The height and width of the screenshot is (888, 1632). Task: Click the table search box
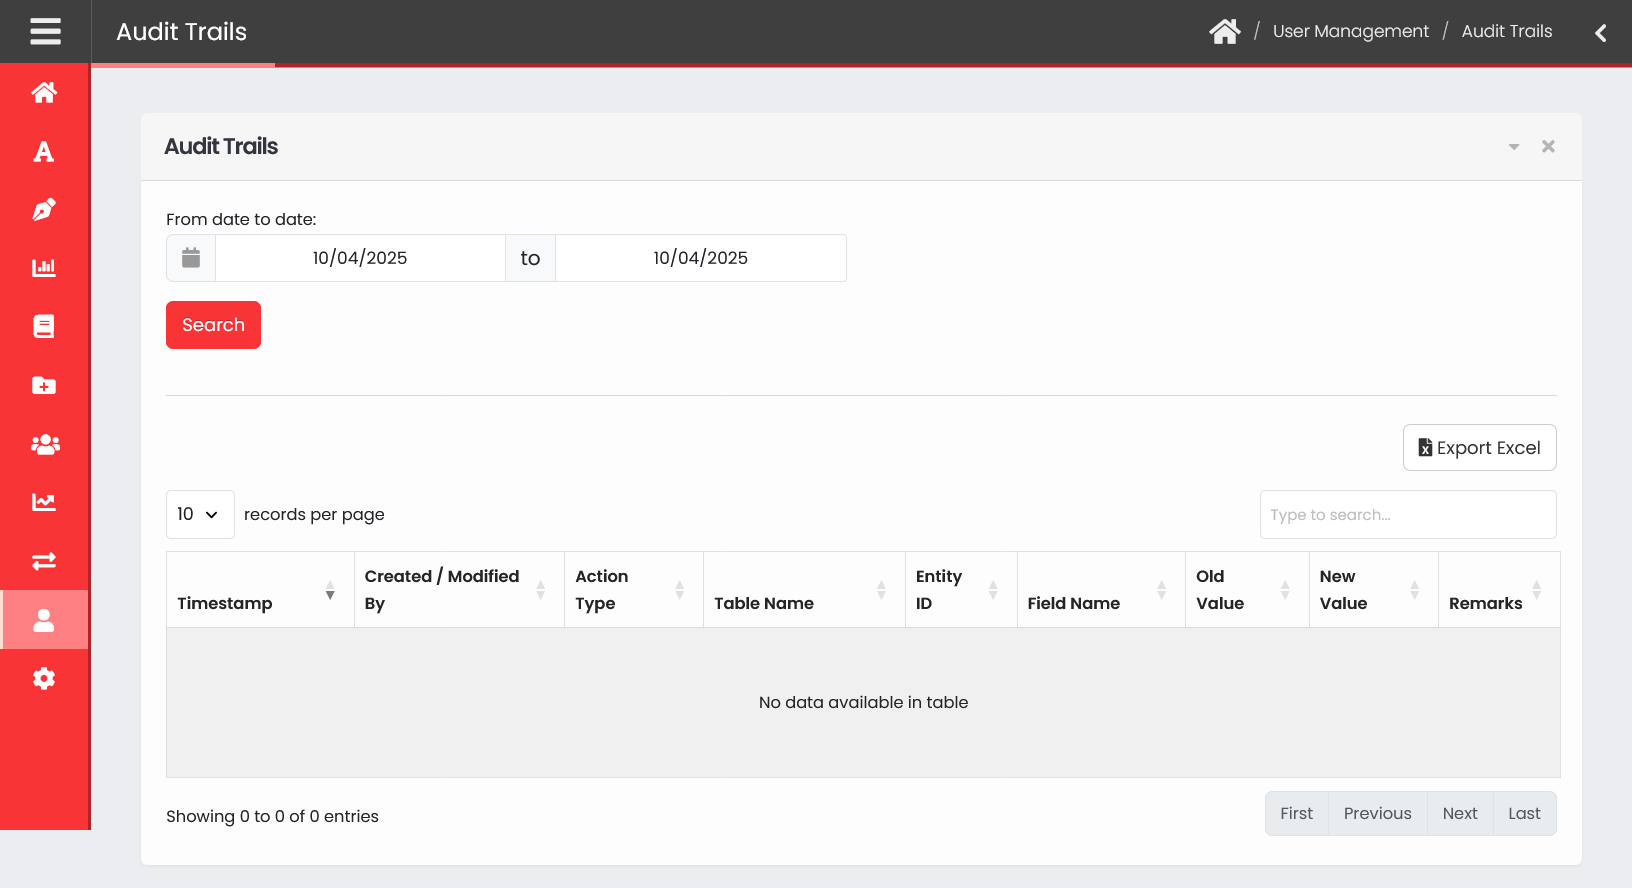pos(1408,515)
